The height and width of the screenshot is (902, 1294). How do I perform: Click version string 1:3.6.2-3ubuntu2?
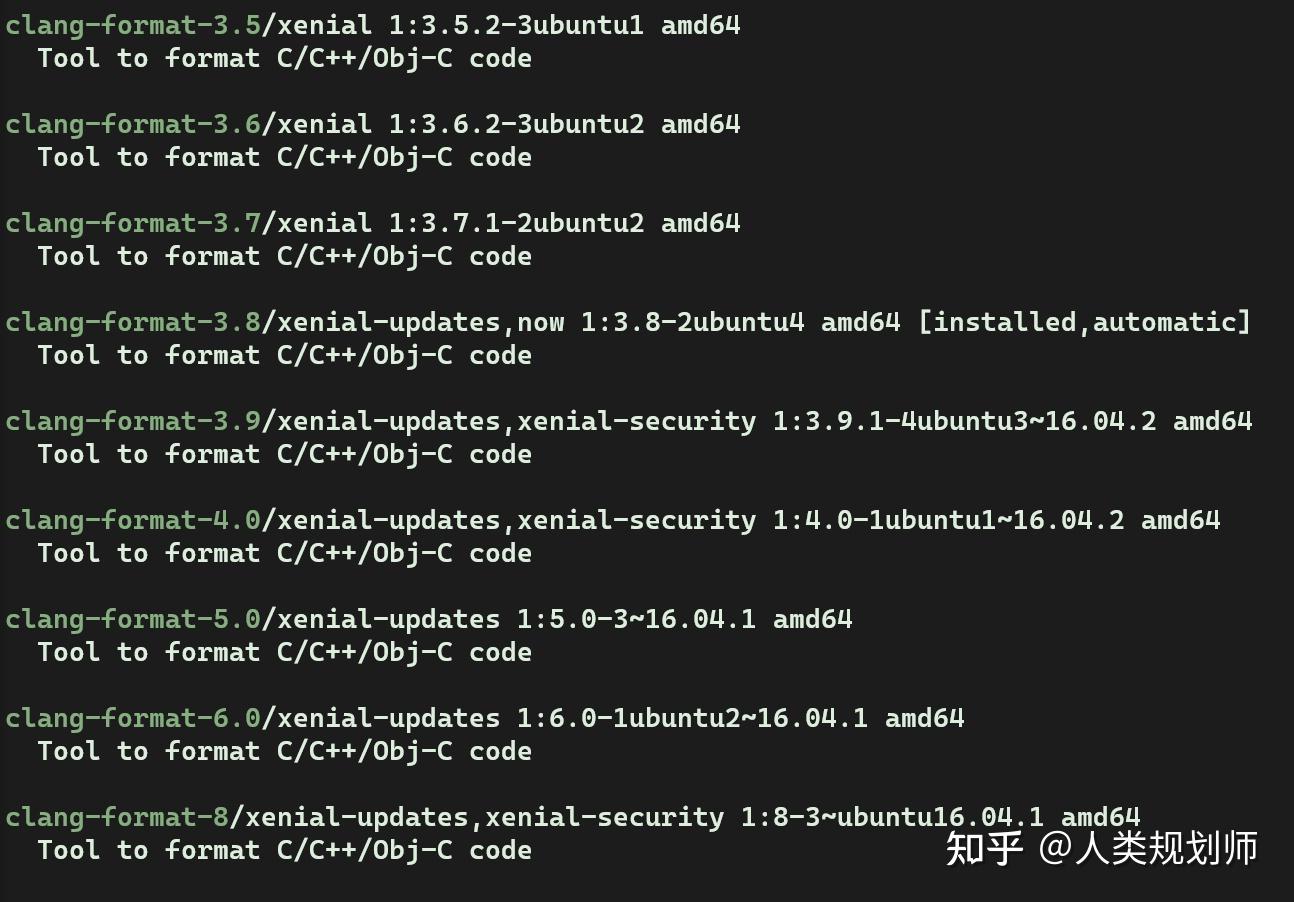(517, 124)
